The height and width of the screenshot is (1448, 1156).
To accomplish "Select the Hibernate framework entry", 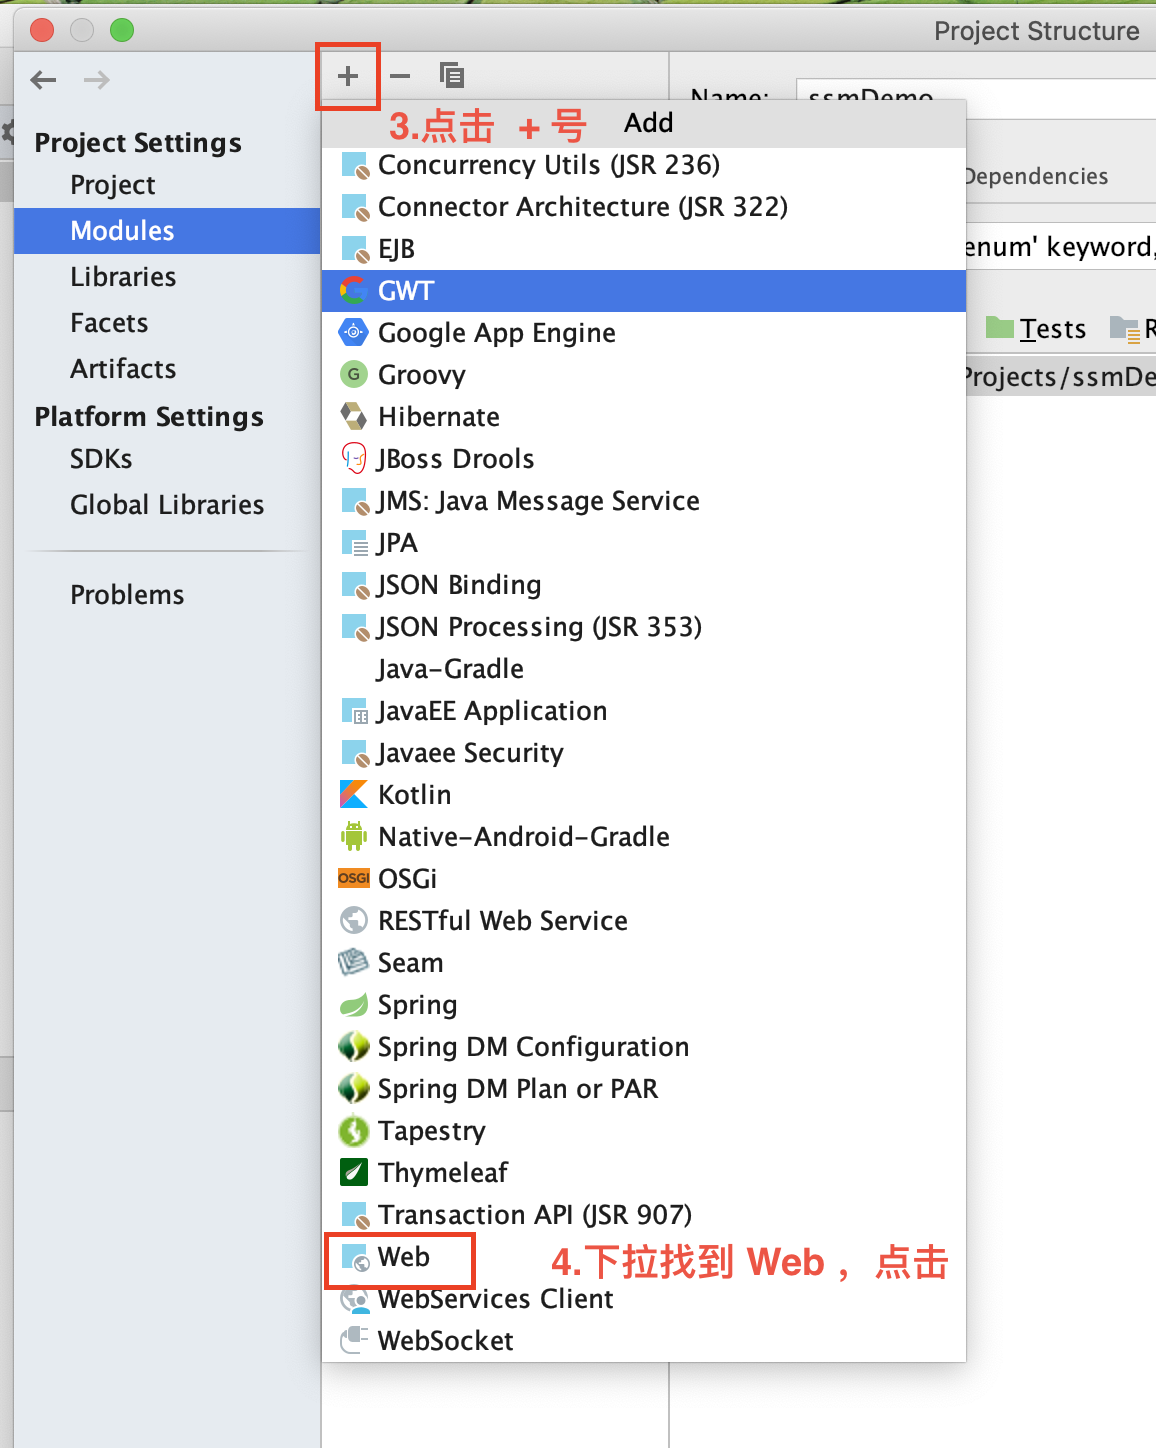I will click(x=644, y=417).
